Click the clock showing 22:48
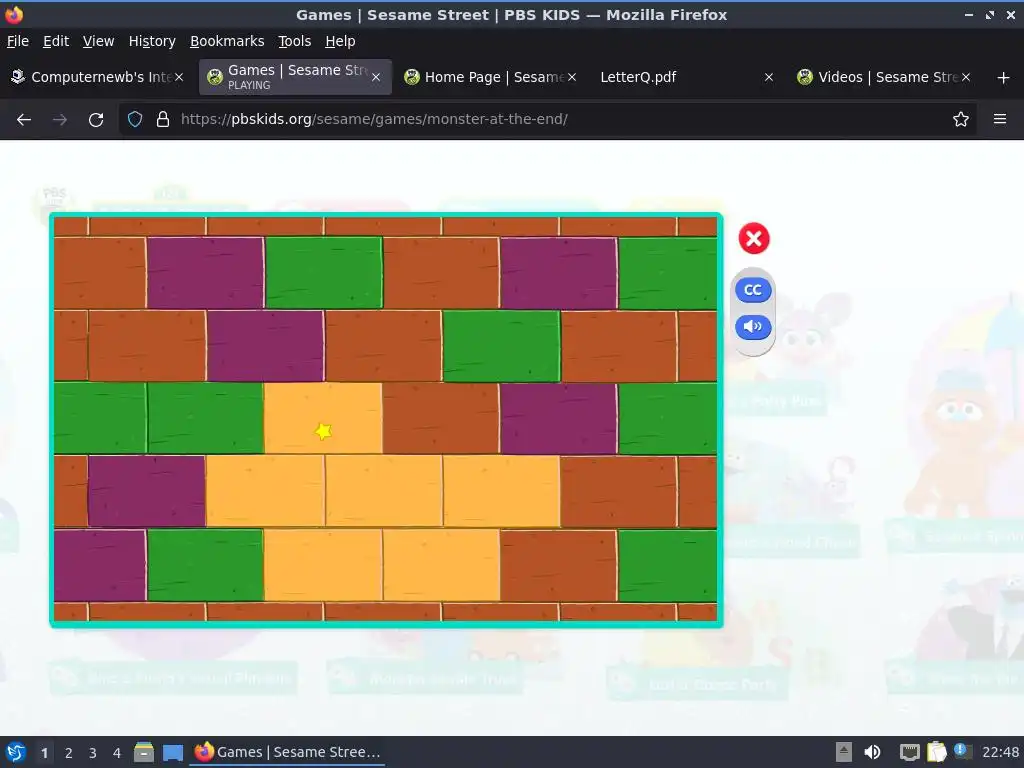This screenshot has height=768, width=1024. (1000, 752)
